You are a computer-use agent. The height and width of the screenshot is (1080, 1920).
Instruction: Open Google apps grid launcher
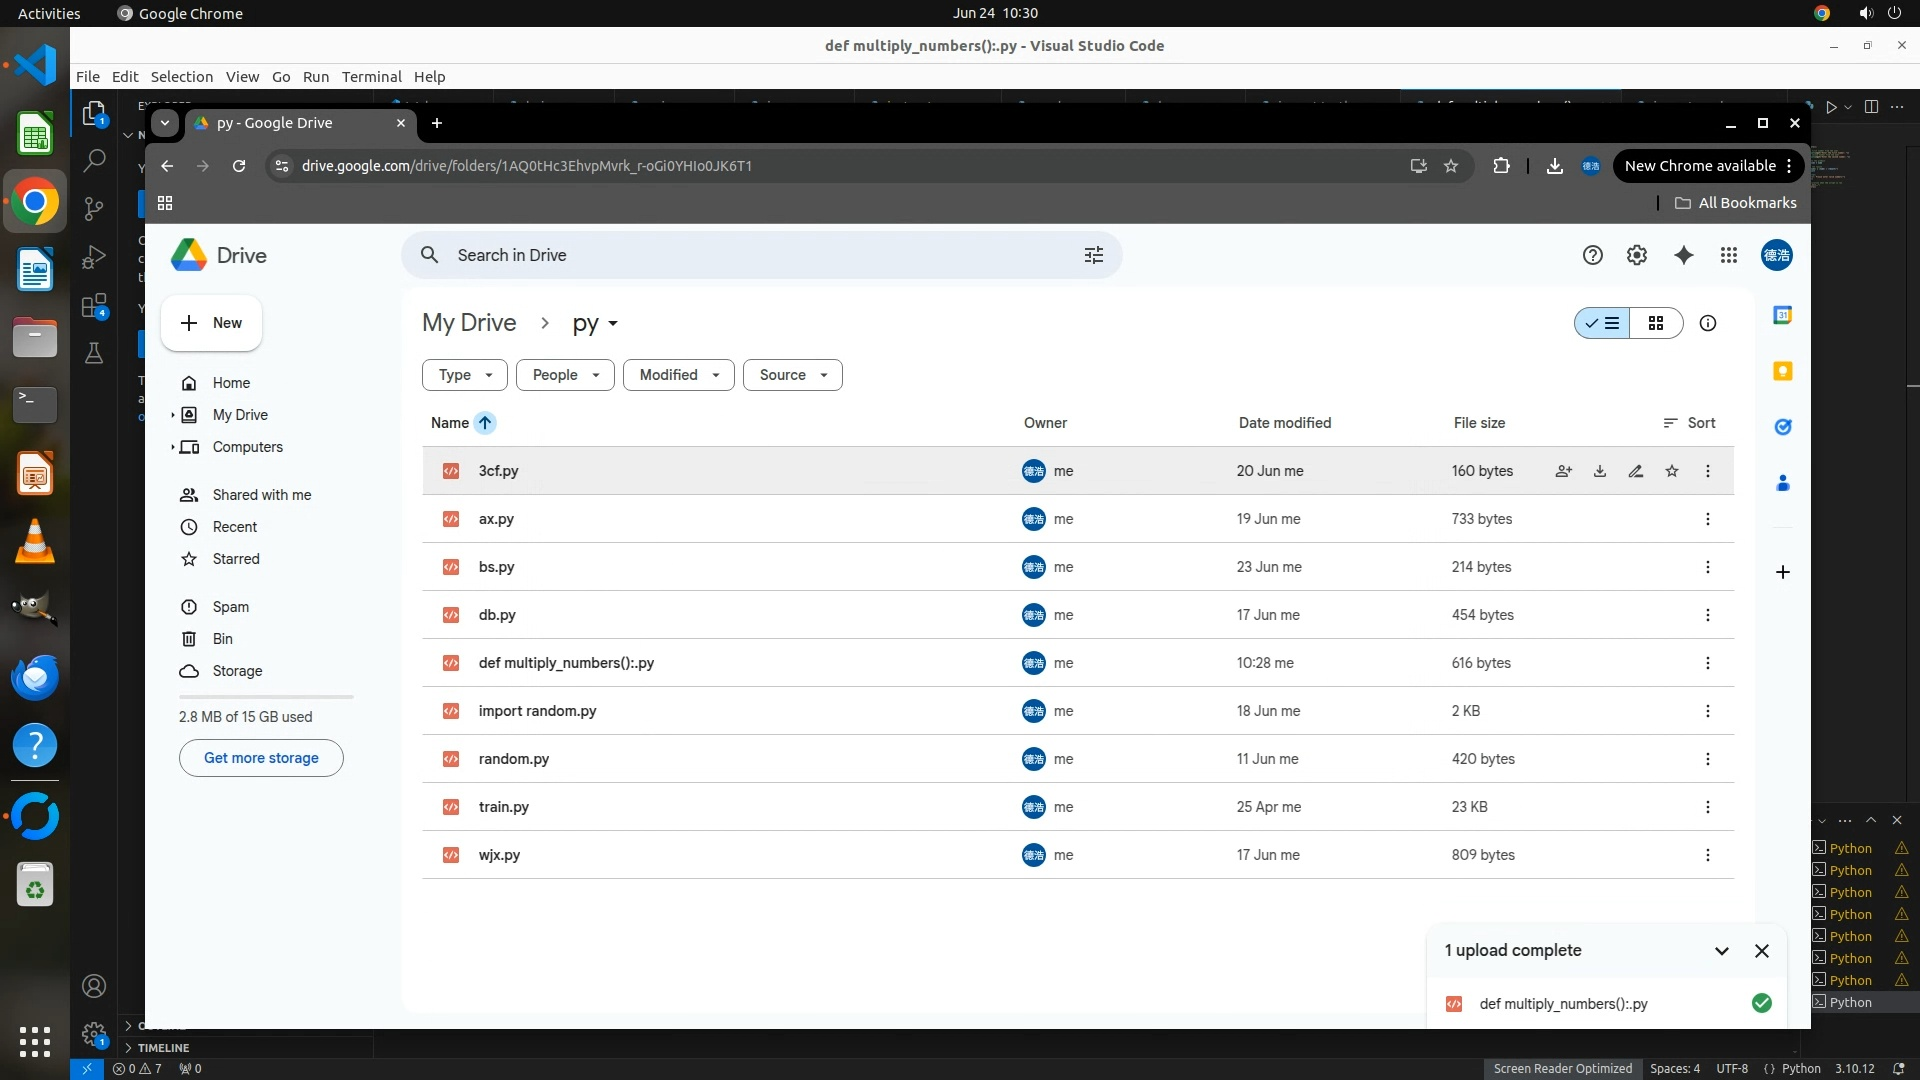(x=1728, y=255)
